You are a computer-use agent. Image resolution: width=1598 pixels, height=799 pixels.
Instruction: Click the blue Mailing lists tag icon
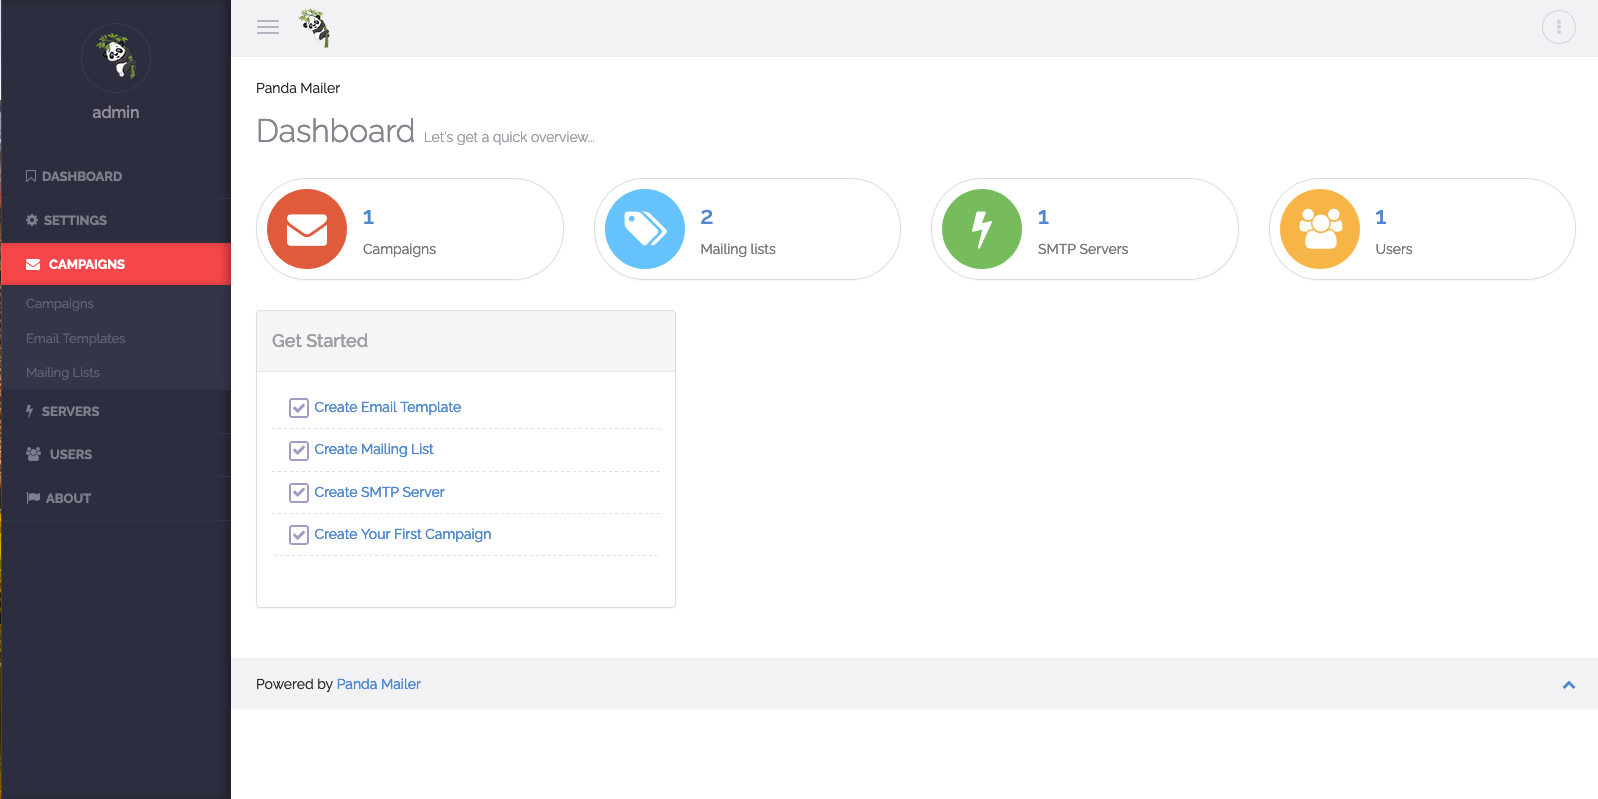click(x=645, y=229)
